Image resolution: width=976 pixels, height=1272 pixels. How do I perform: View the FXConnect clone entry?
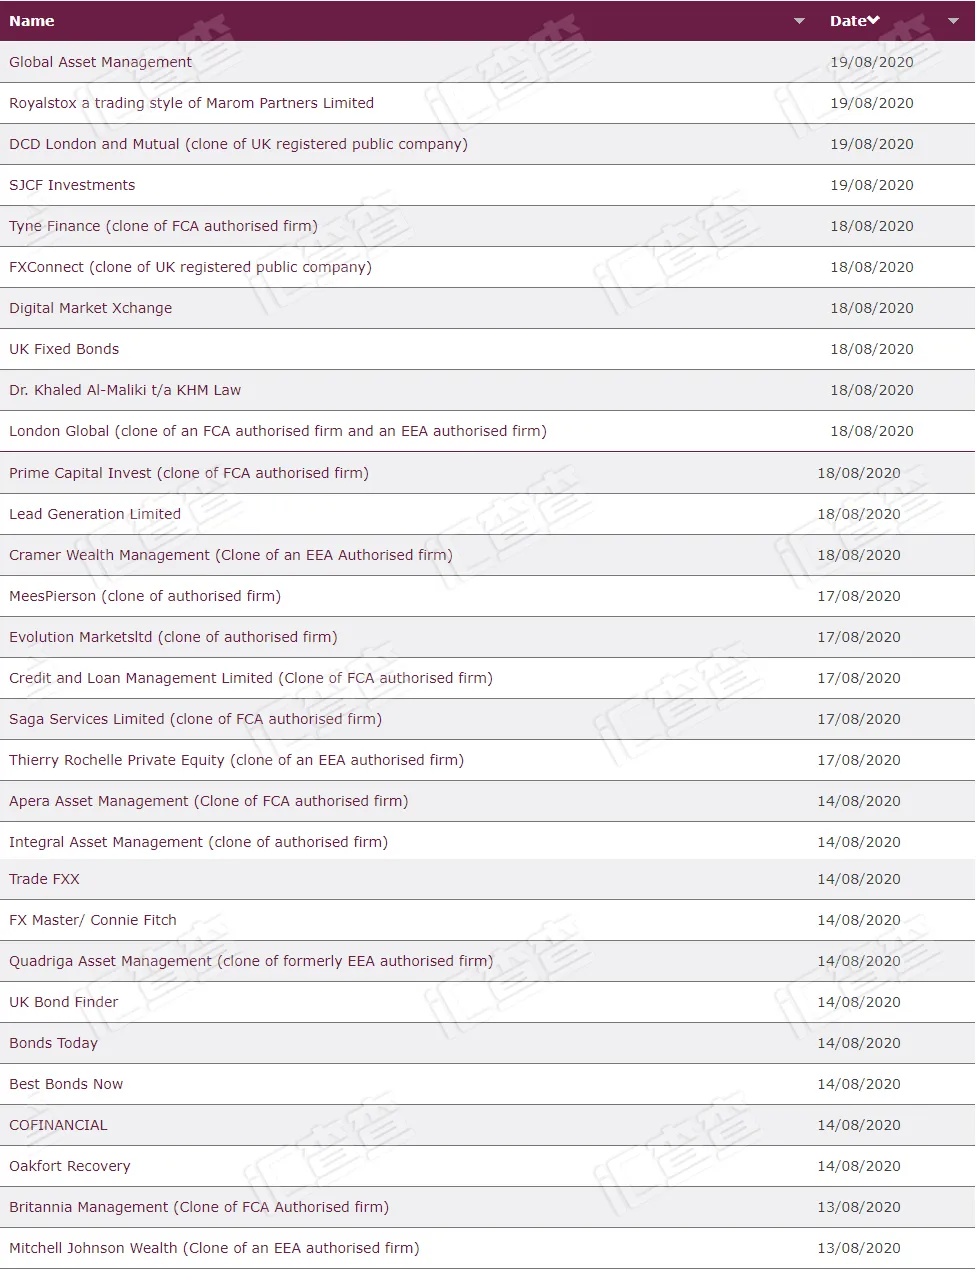pos(190,267)
